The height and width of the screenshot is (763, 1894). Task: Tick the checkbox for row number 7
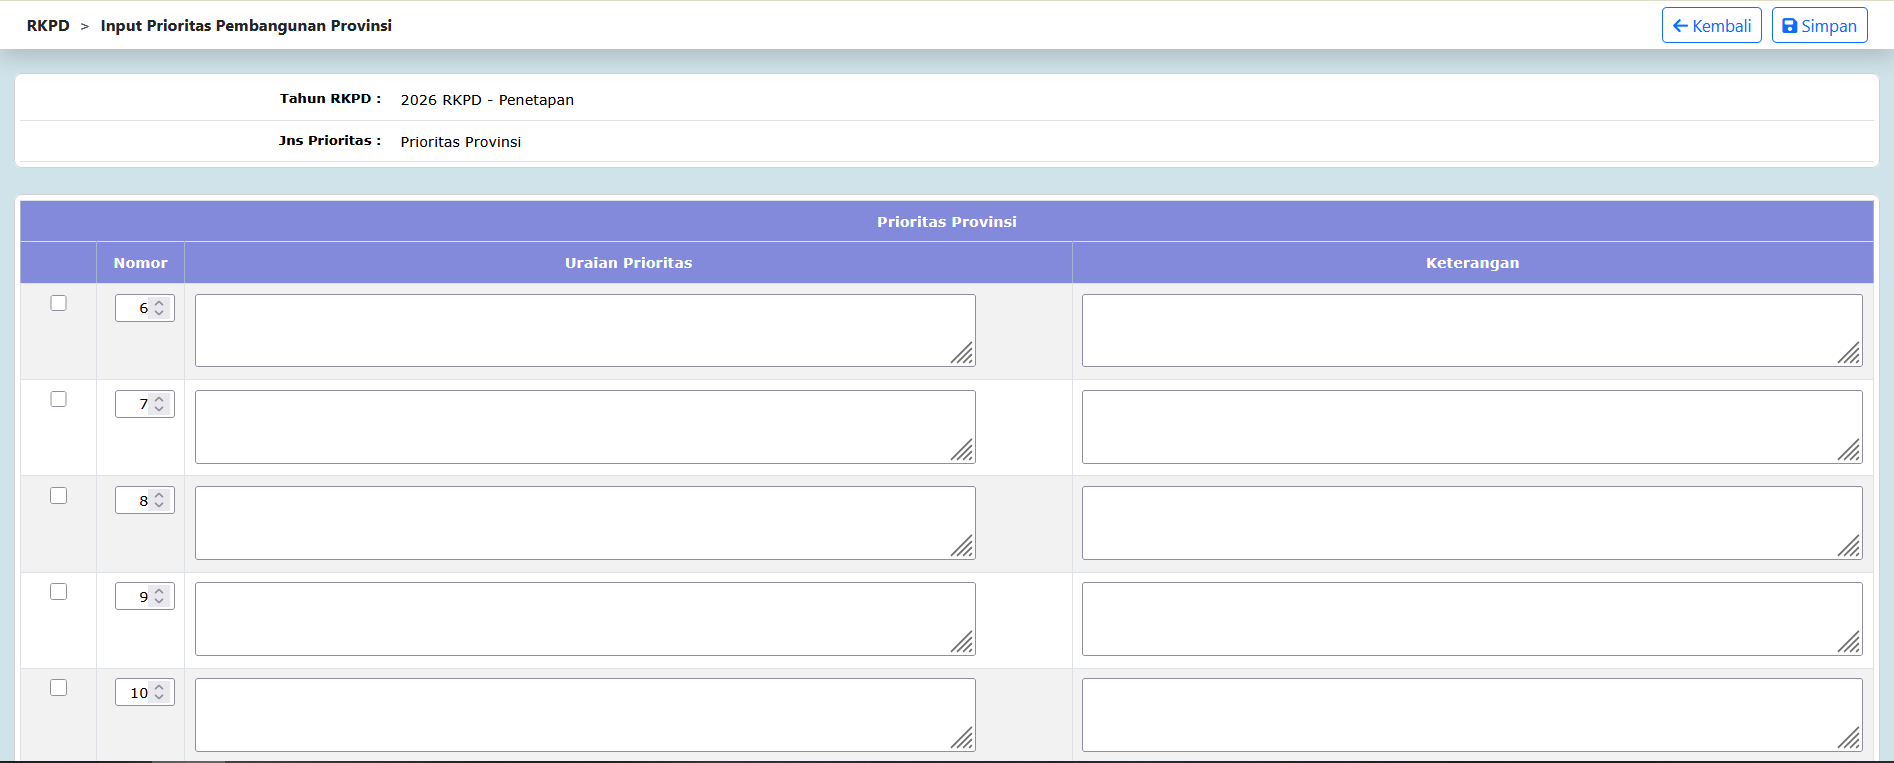point(59,399)
